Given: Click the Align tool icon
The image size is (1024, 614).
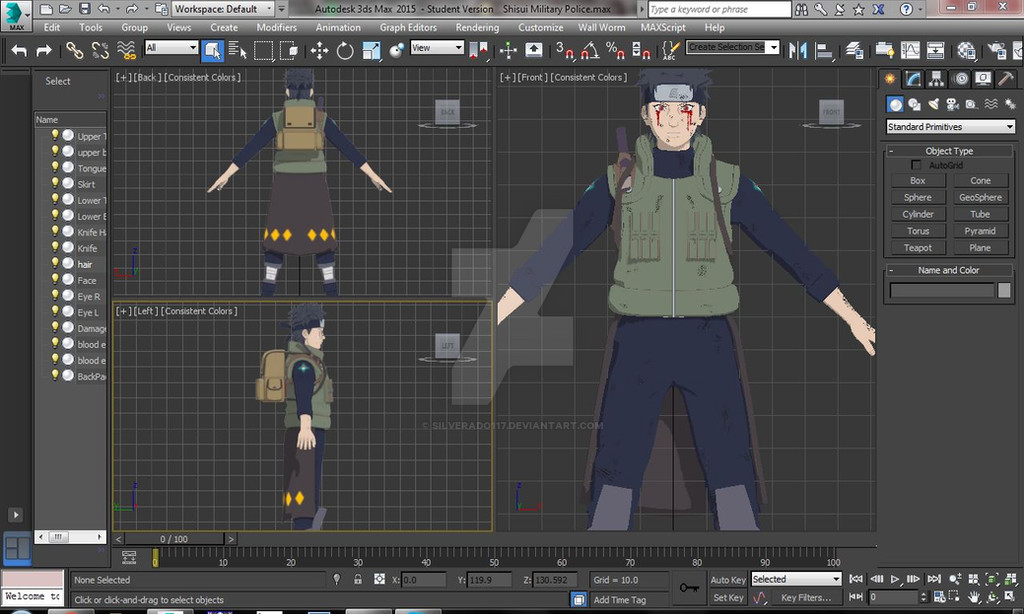Looking at the screenshot, I should click(824, 50).
